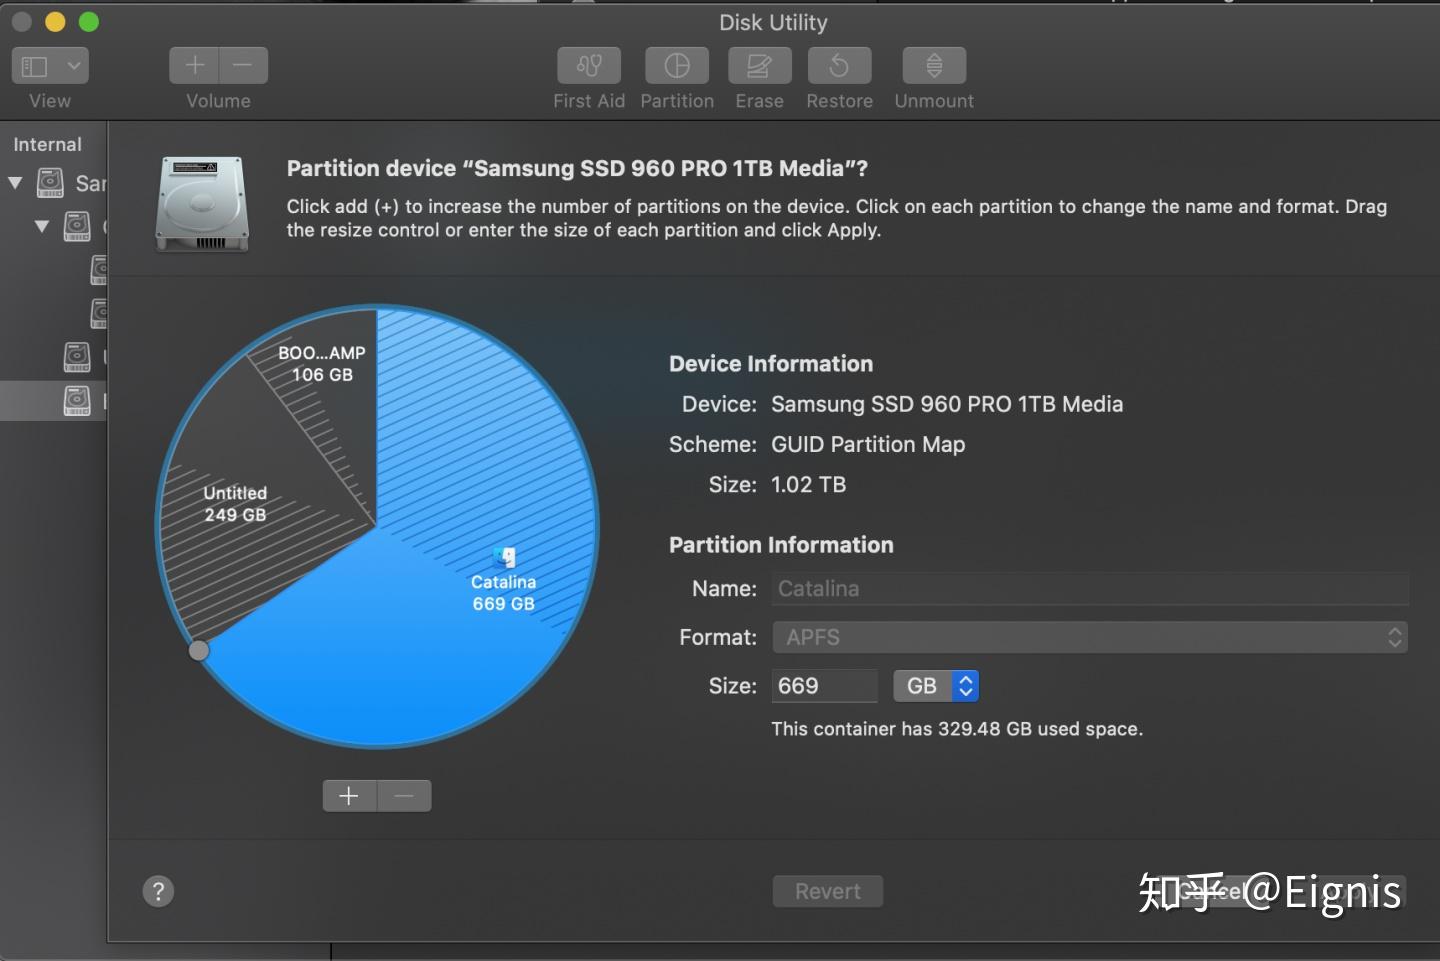
Task: Click the partition Name field showing Catalina
Action: pyautogui.click(x=1090, y=589)
